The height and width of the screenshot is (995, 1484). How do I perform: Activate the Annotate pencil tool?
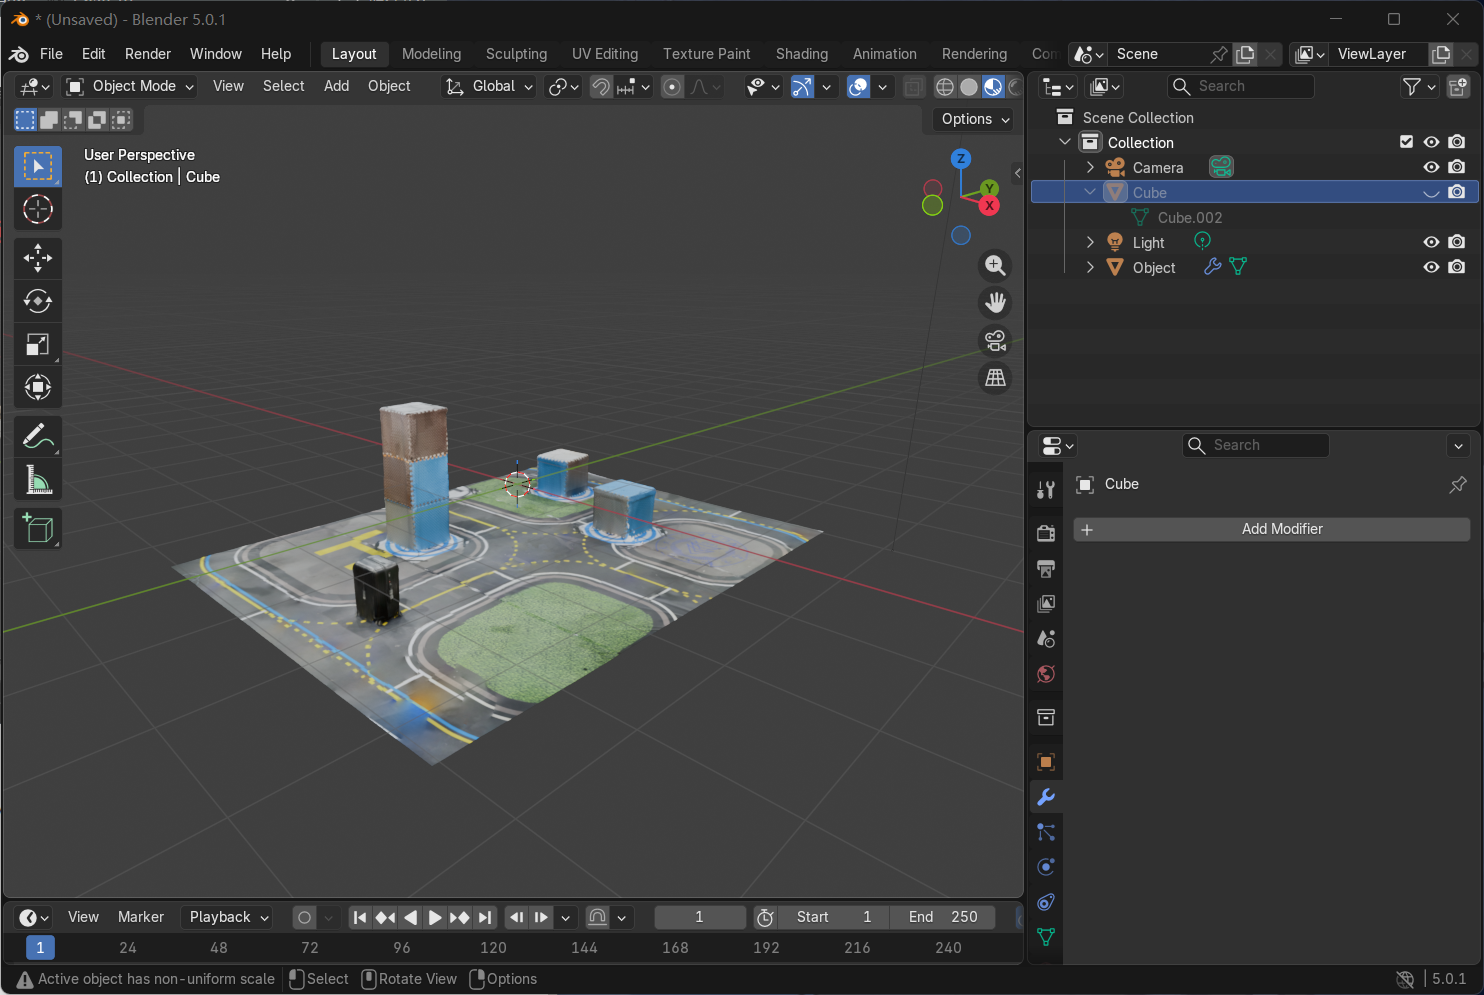(38, 436)
